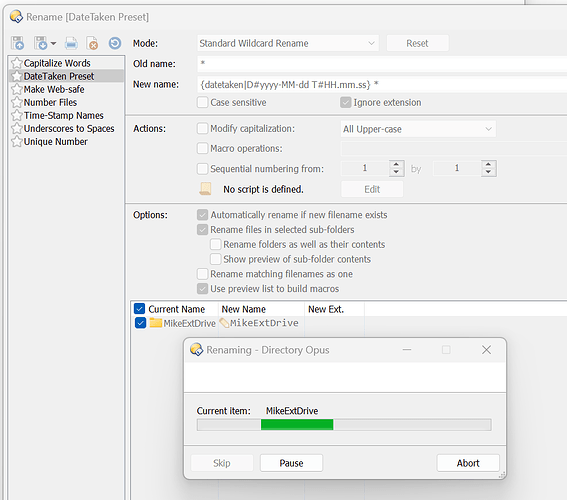Click the numbering 'by' increment field

pyautogui.click(x=457, y=168)
